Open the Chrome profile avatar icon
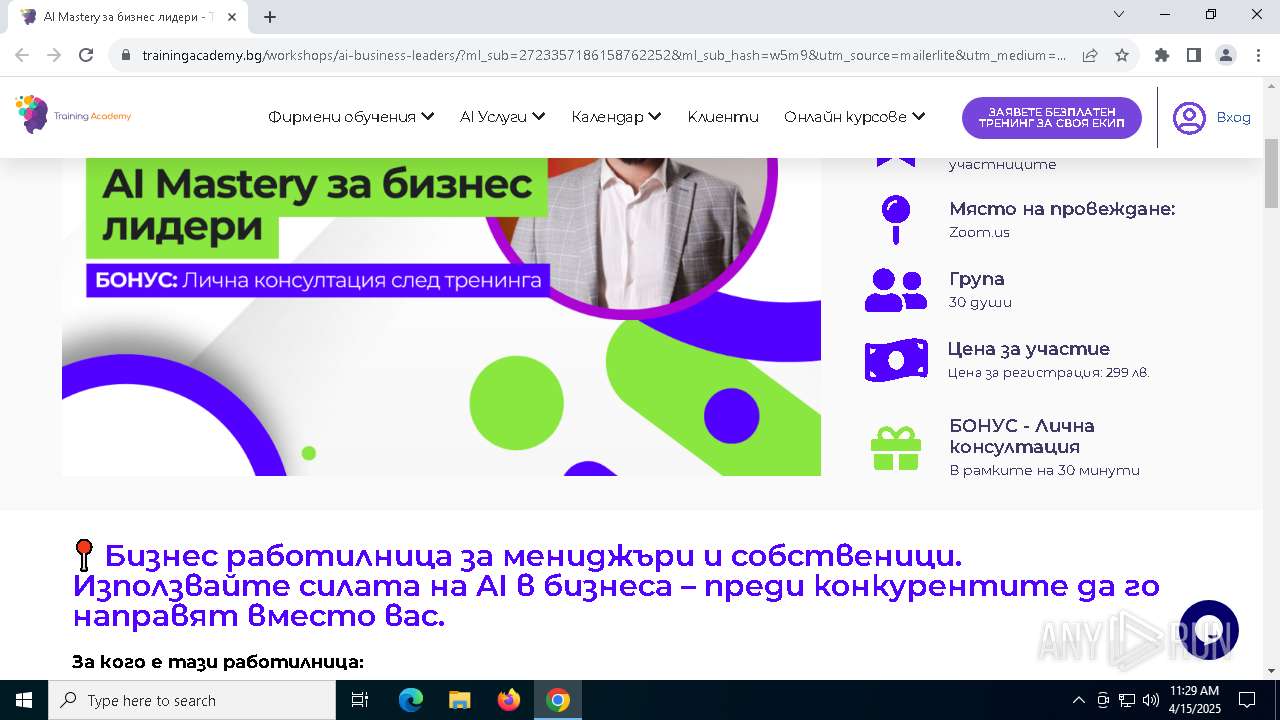The width and height of the screenshot is (1280, 720). (x=1226, y=55)
